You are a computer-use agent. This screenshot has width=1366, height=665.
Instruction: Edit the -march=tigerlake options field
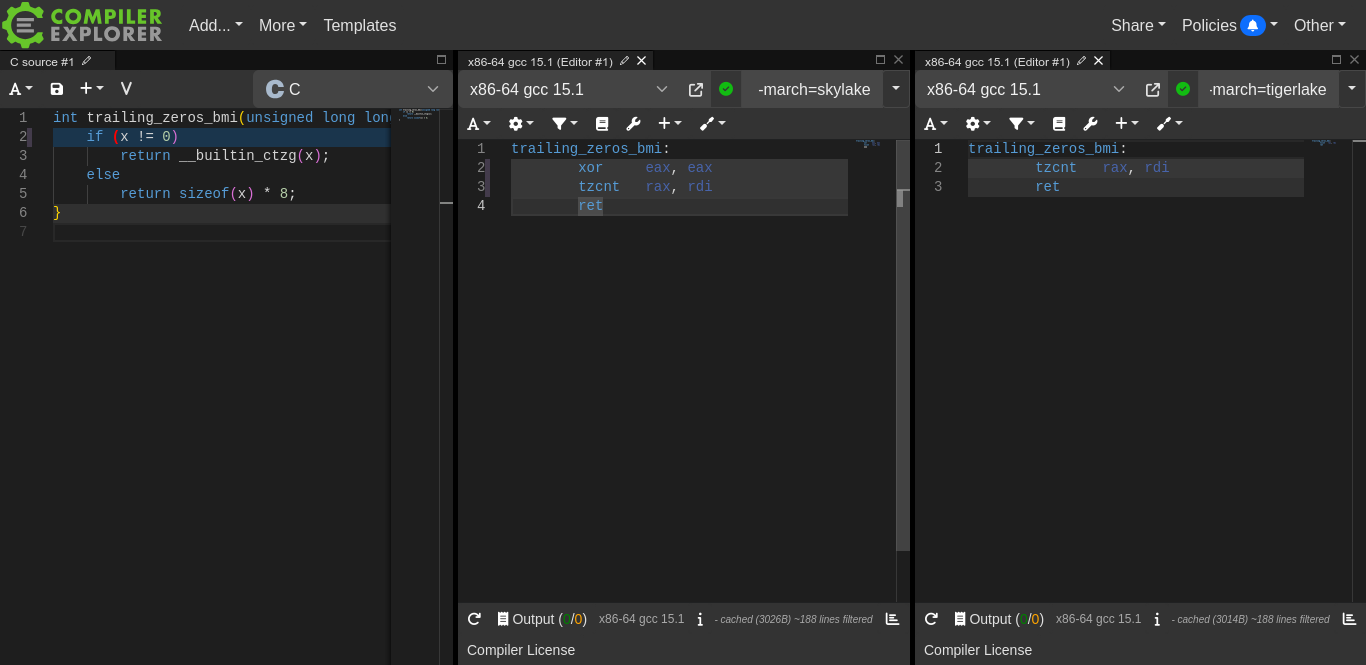pos(1268,89)
